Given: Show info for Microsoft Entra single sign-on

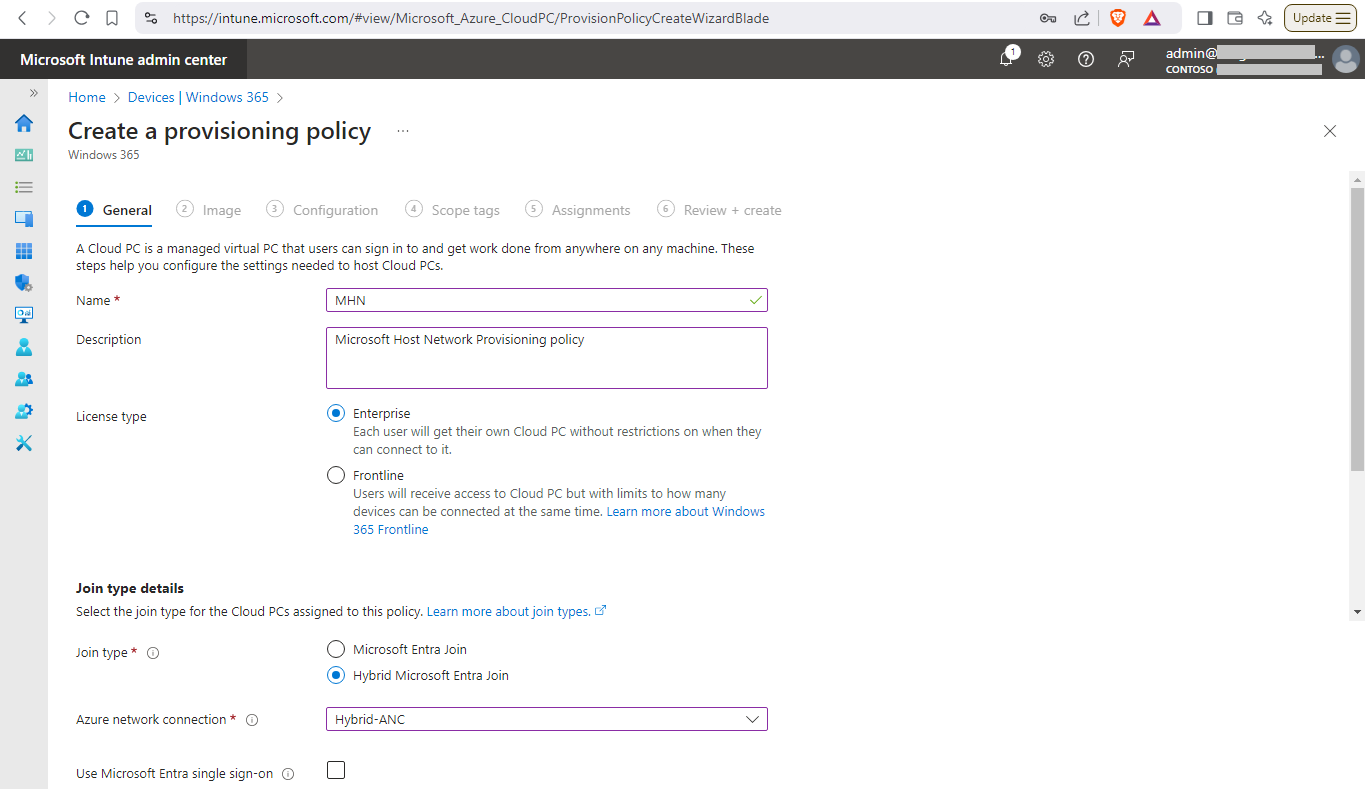Looking at the screenshot, I should (288, 774).
